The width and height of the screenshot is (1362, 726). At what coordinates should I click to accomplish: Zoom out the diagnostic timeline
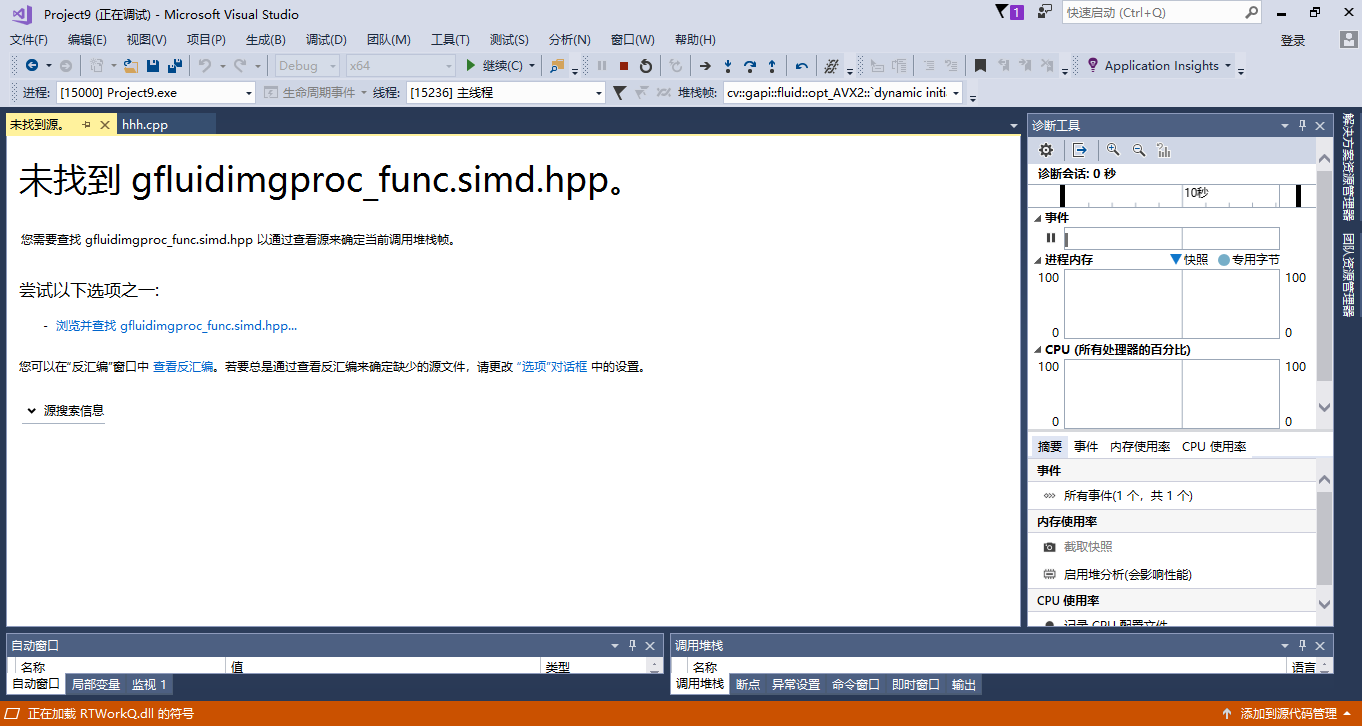(1138, 150)
